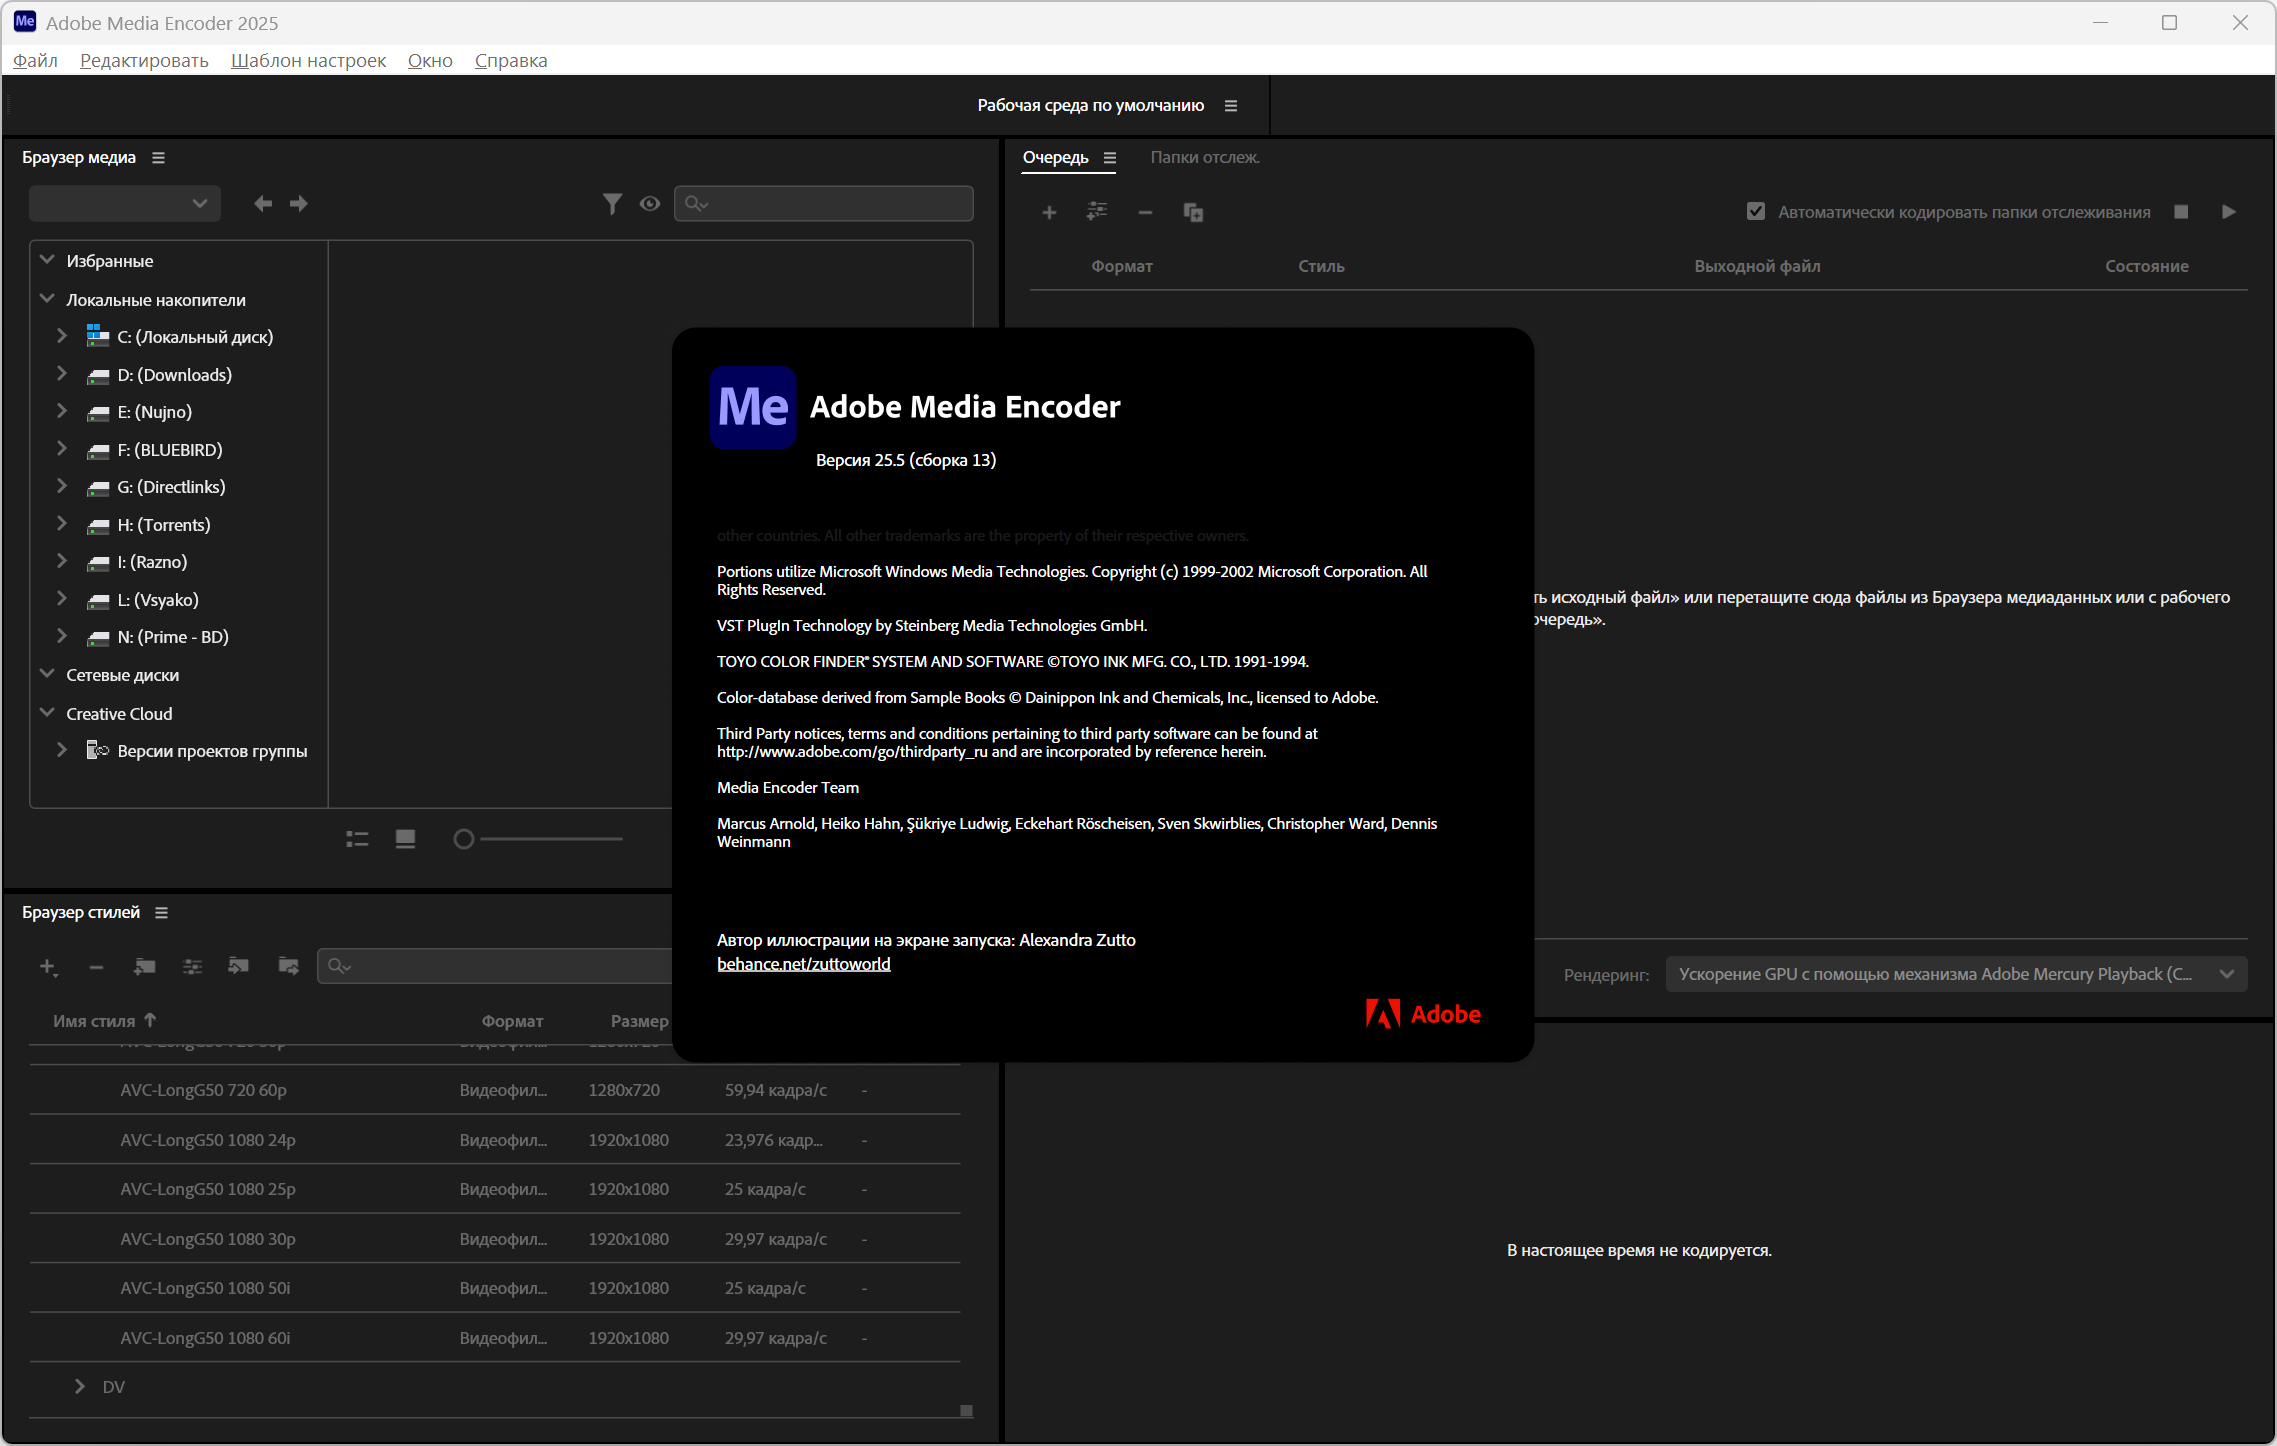Switch Media Browser to list view icon
Screen dimensions: 2277x1446
pyautogui.click(x=357, y=839)
